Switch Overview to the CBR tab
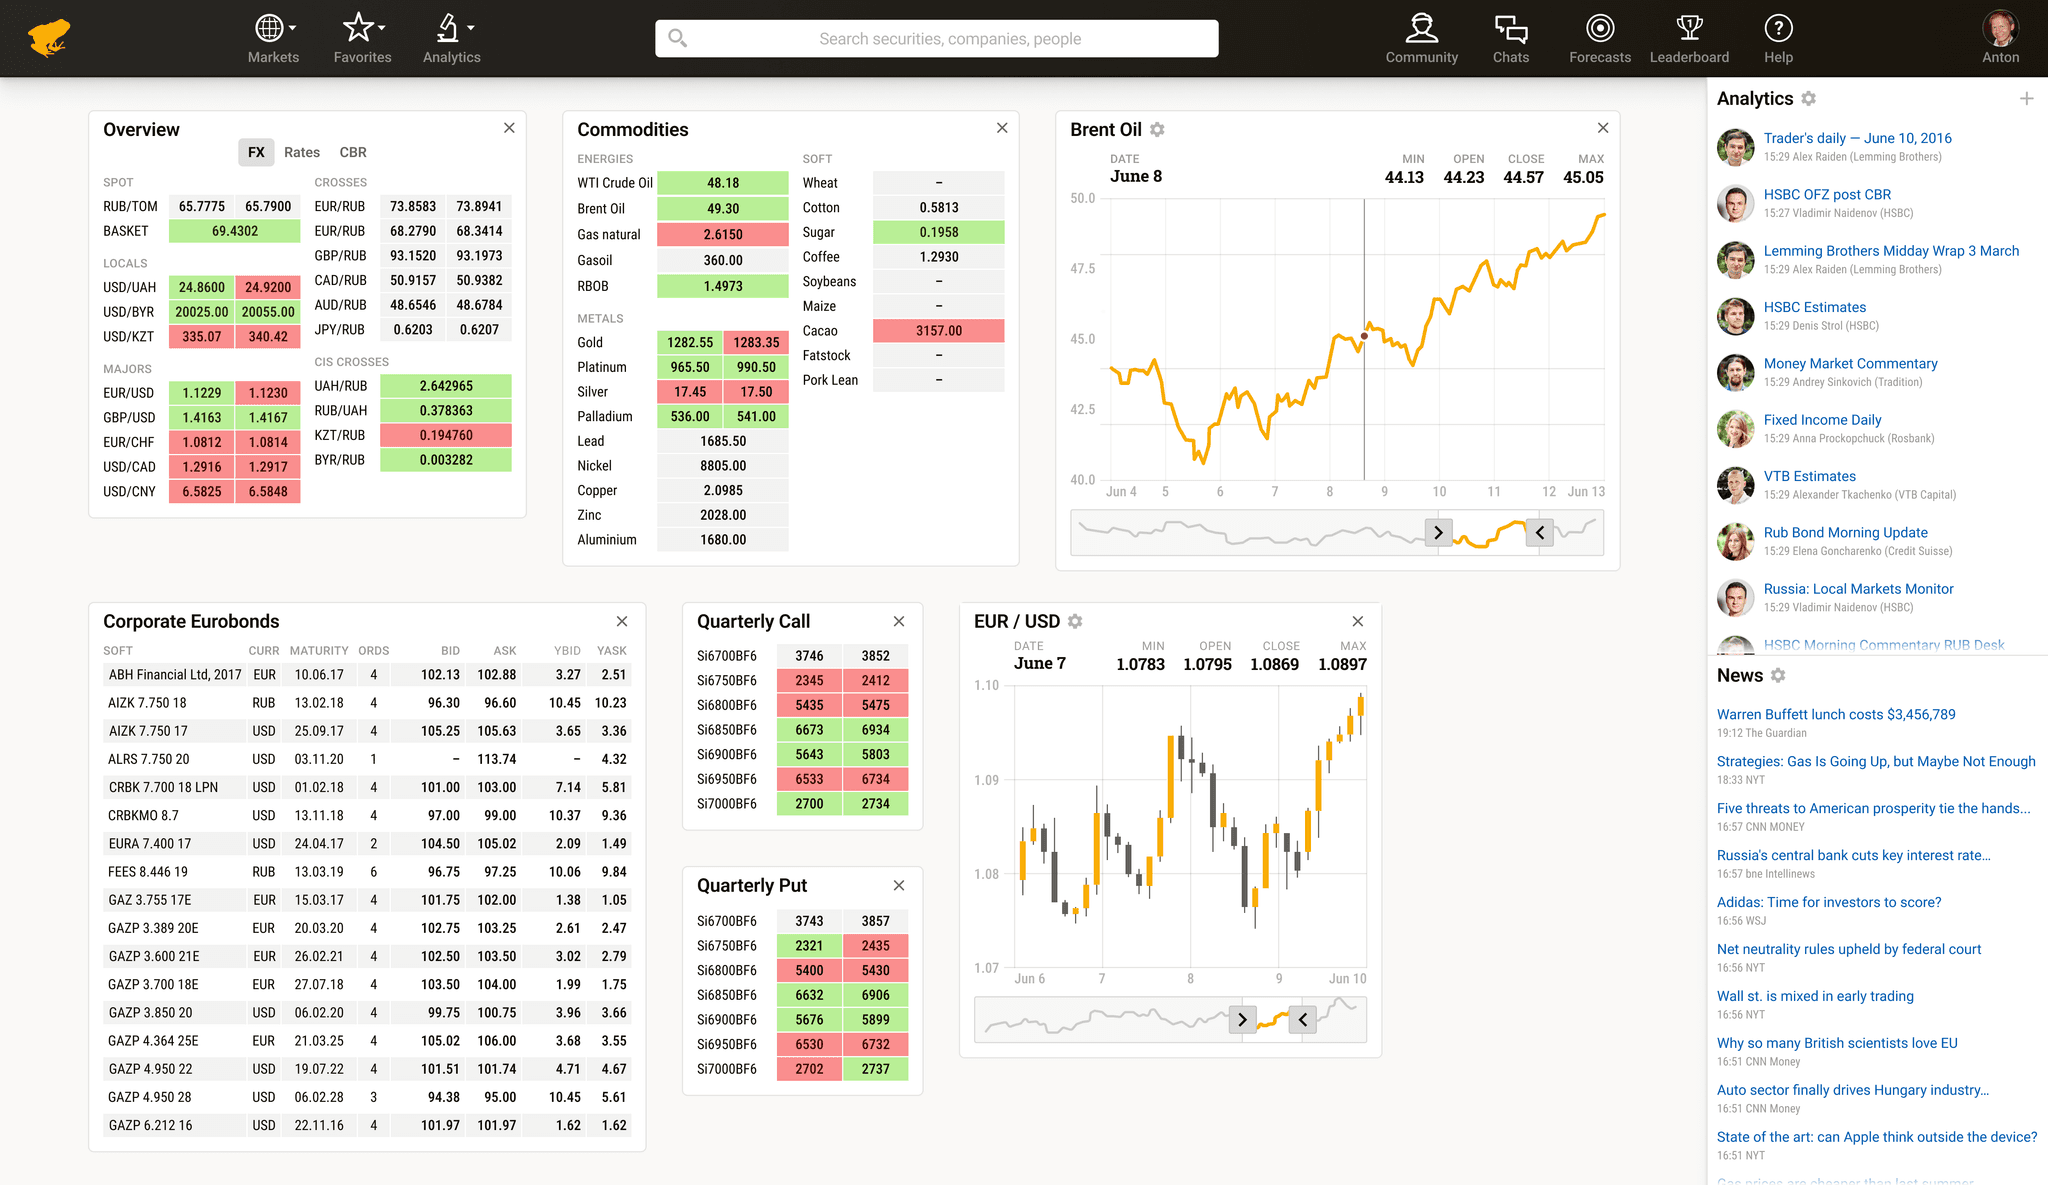This screenshot has width=2048, height=1185. pos(353,152)
